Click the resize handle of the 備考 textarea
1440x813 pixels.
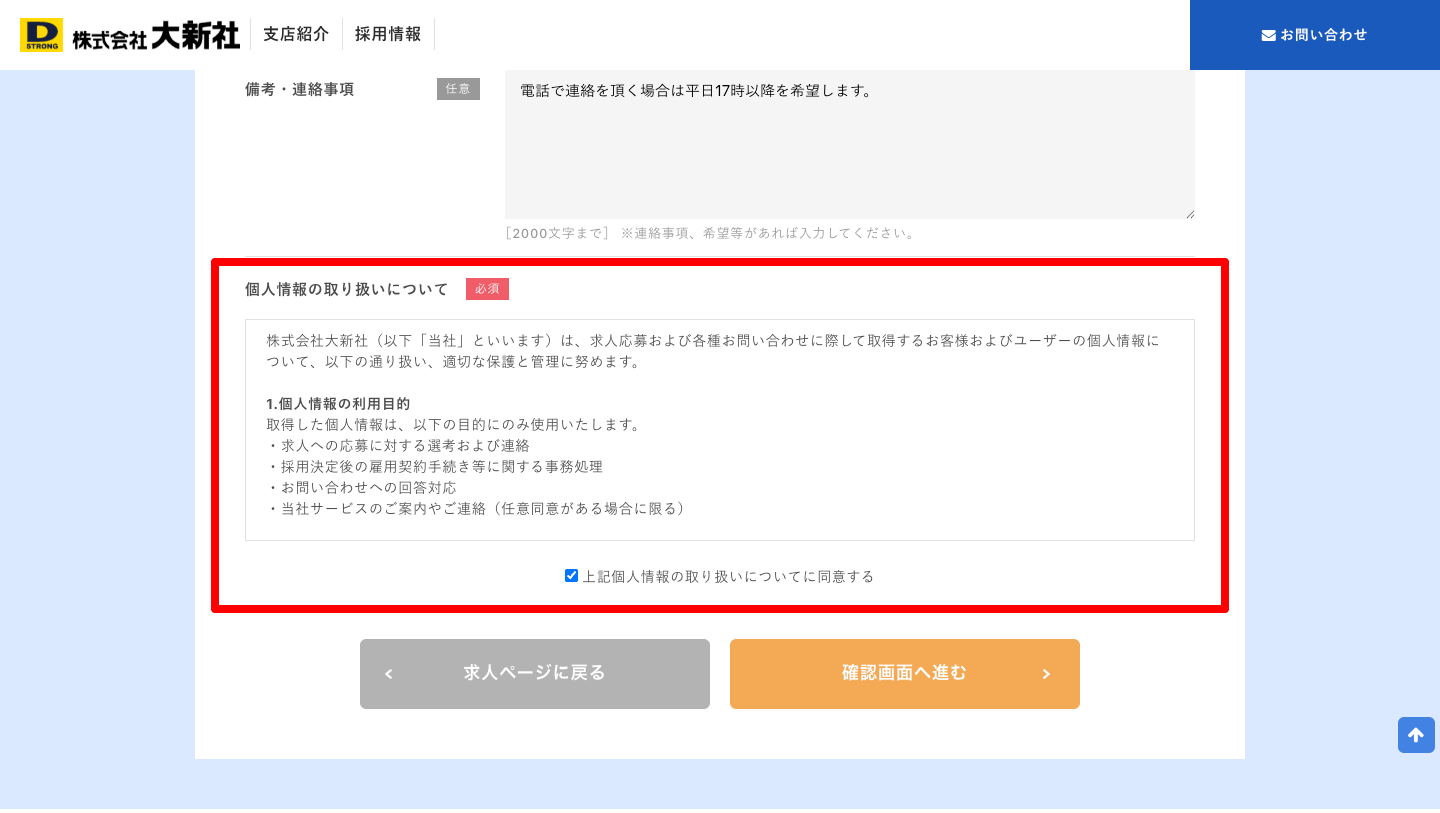(x=1189, y=213)
